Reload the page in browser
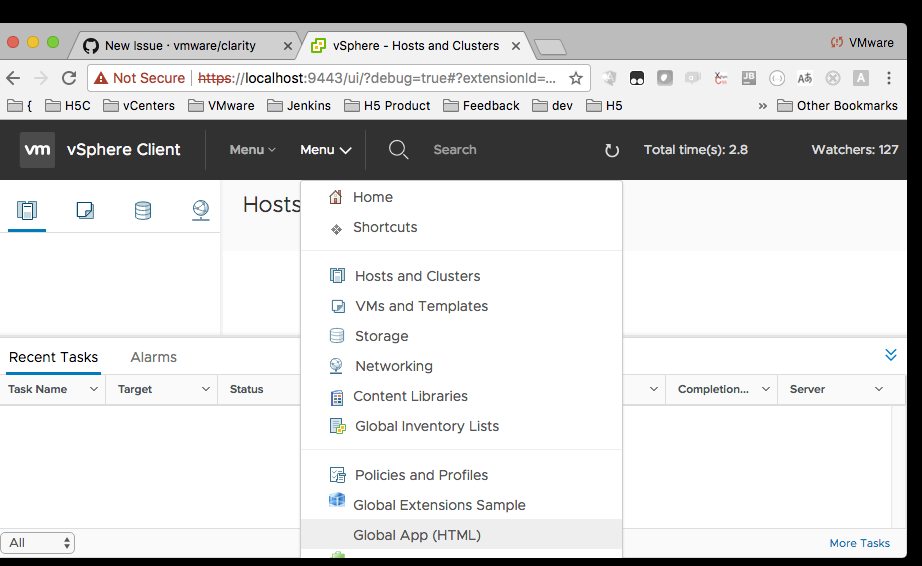Image resolution: width=922 pixels, height=566 pixels. pyautogui.click(x=69, y=78)
